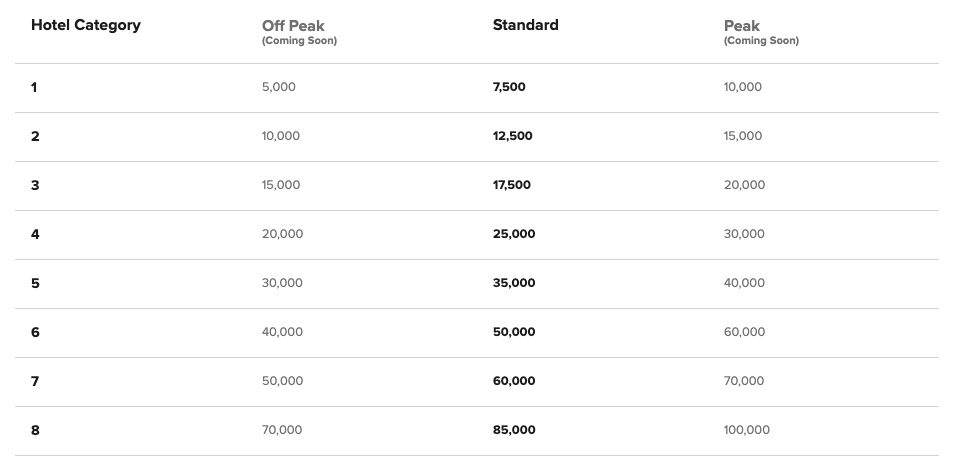Select the Standard column header
This screenshot has width=956, height=464.
(526, 25)
